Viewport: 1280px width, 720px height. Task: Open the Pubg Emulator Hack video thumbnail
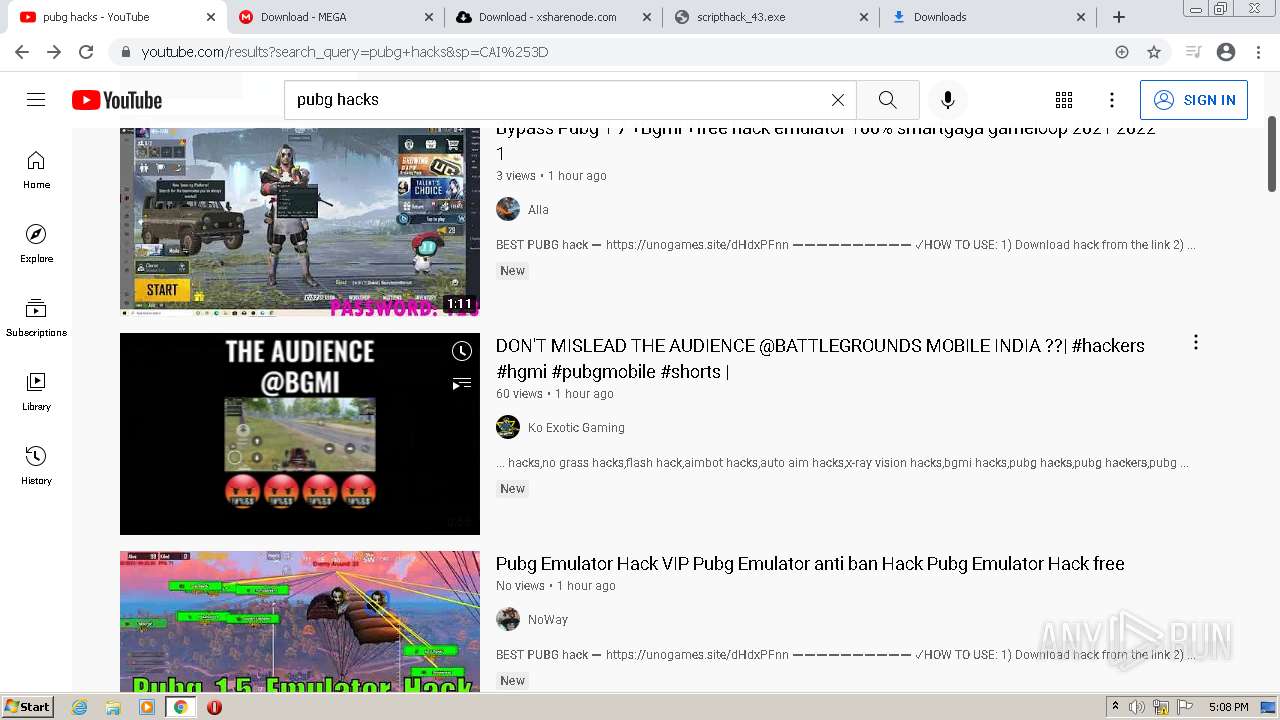point(300,622)
